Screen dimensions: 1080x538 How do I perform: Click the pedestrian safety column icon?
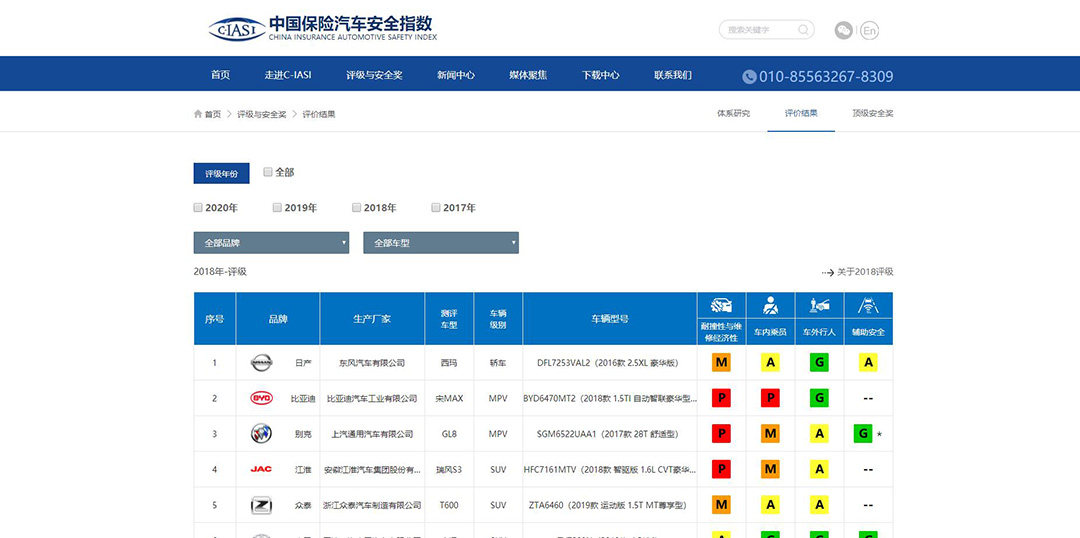click(819, 306)
